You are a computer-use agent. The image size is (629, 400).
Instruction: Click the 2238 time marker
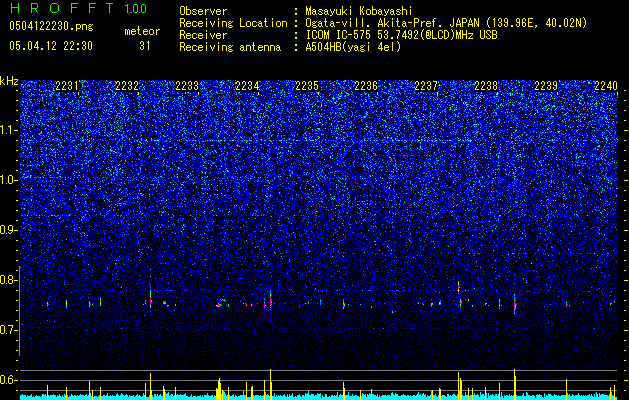pos(486,86)
